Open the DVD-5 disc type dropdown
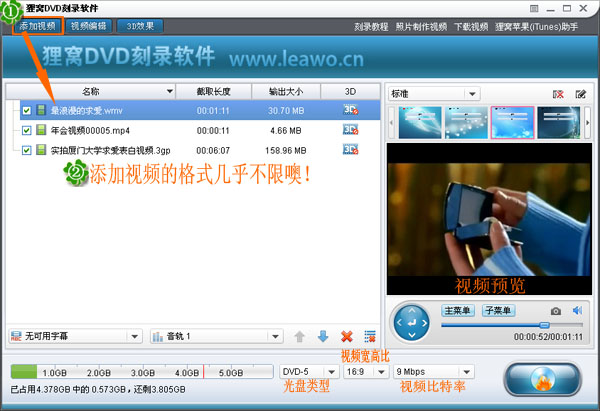The height and width of the screenshot is (411, 600). coord(309,372)
